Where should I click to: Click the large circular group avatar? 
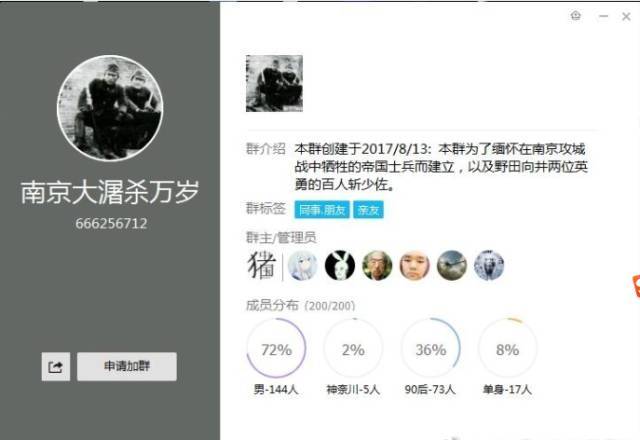[110, 108]
